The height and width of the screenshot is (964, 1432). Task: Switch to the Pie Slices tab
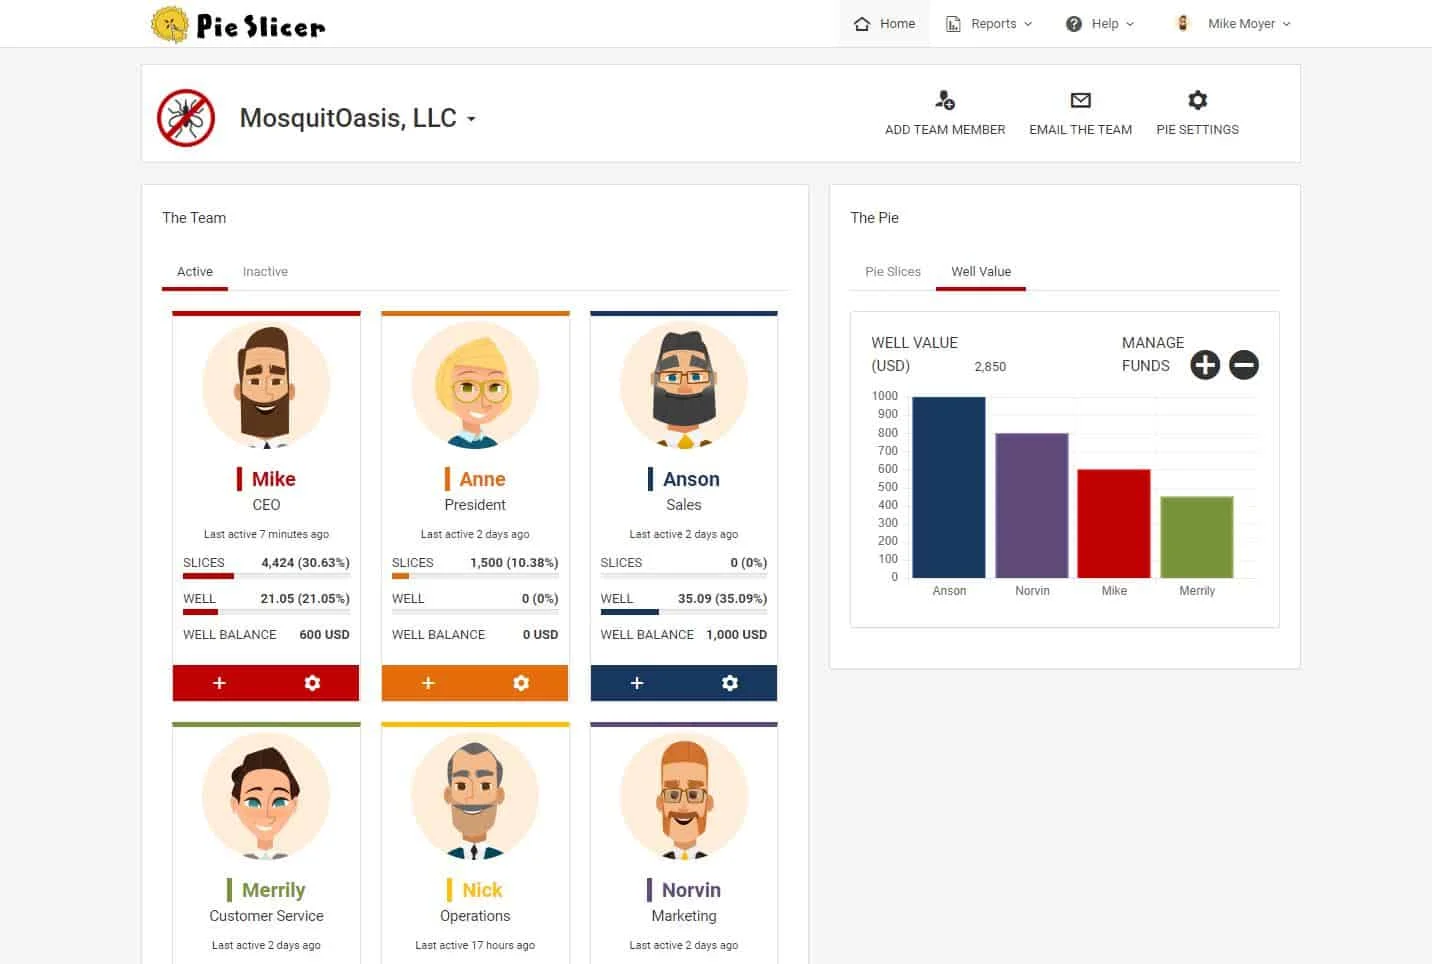(892, 272)
